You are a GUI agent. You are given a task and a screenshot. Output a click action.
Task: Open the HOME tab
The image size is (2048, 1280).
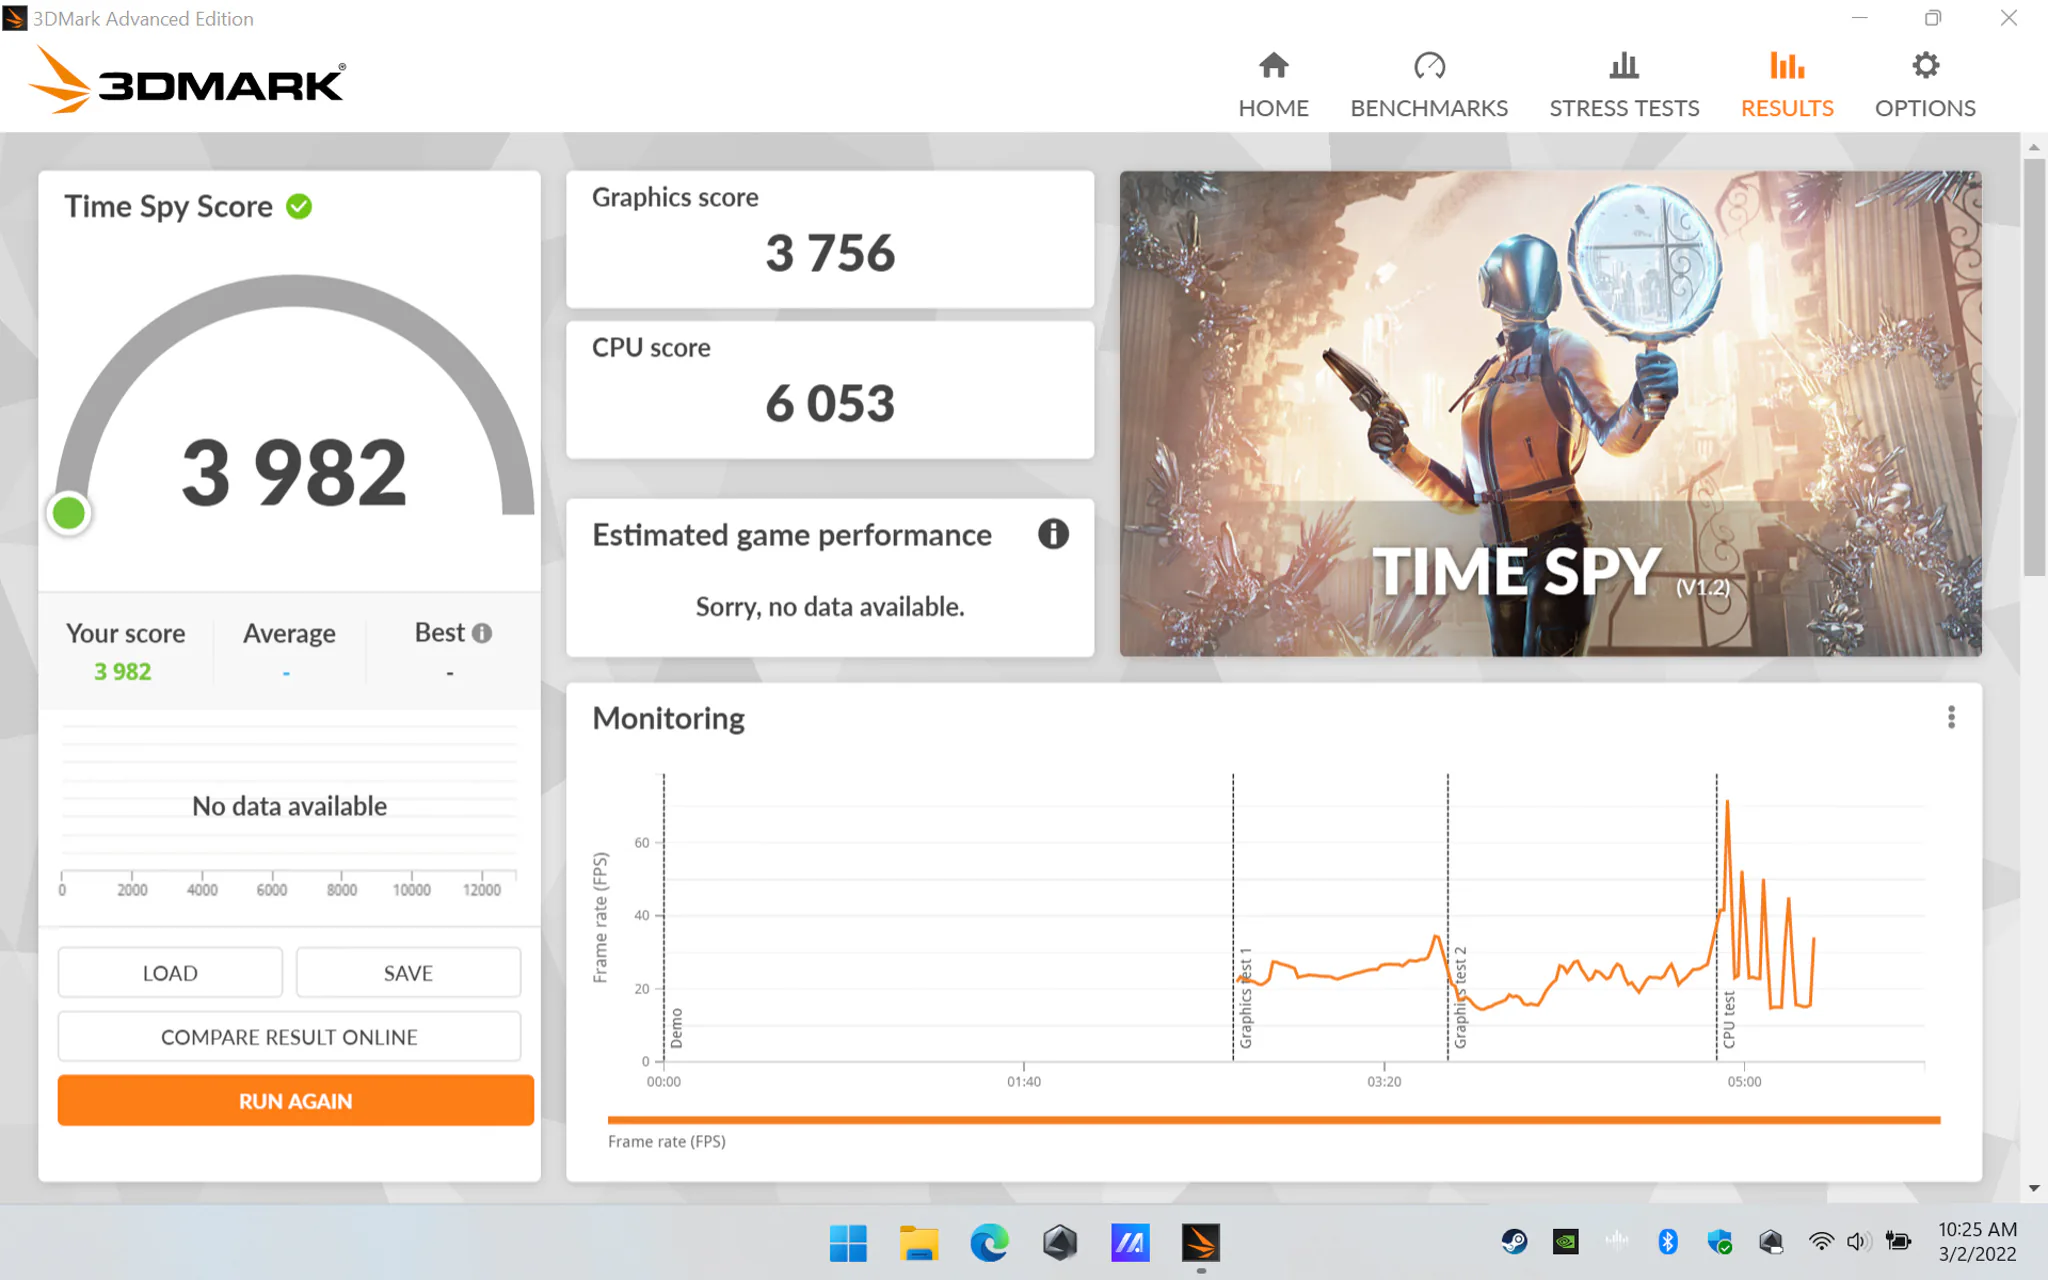[x=1273, y=85]
